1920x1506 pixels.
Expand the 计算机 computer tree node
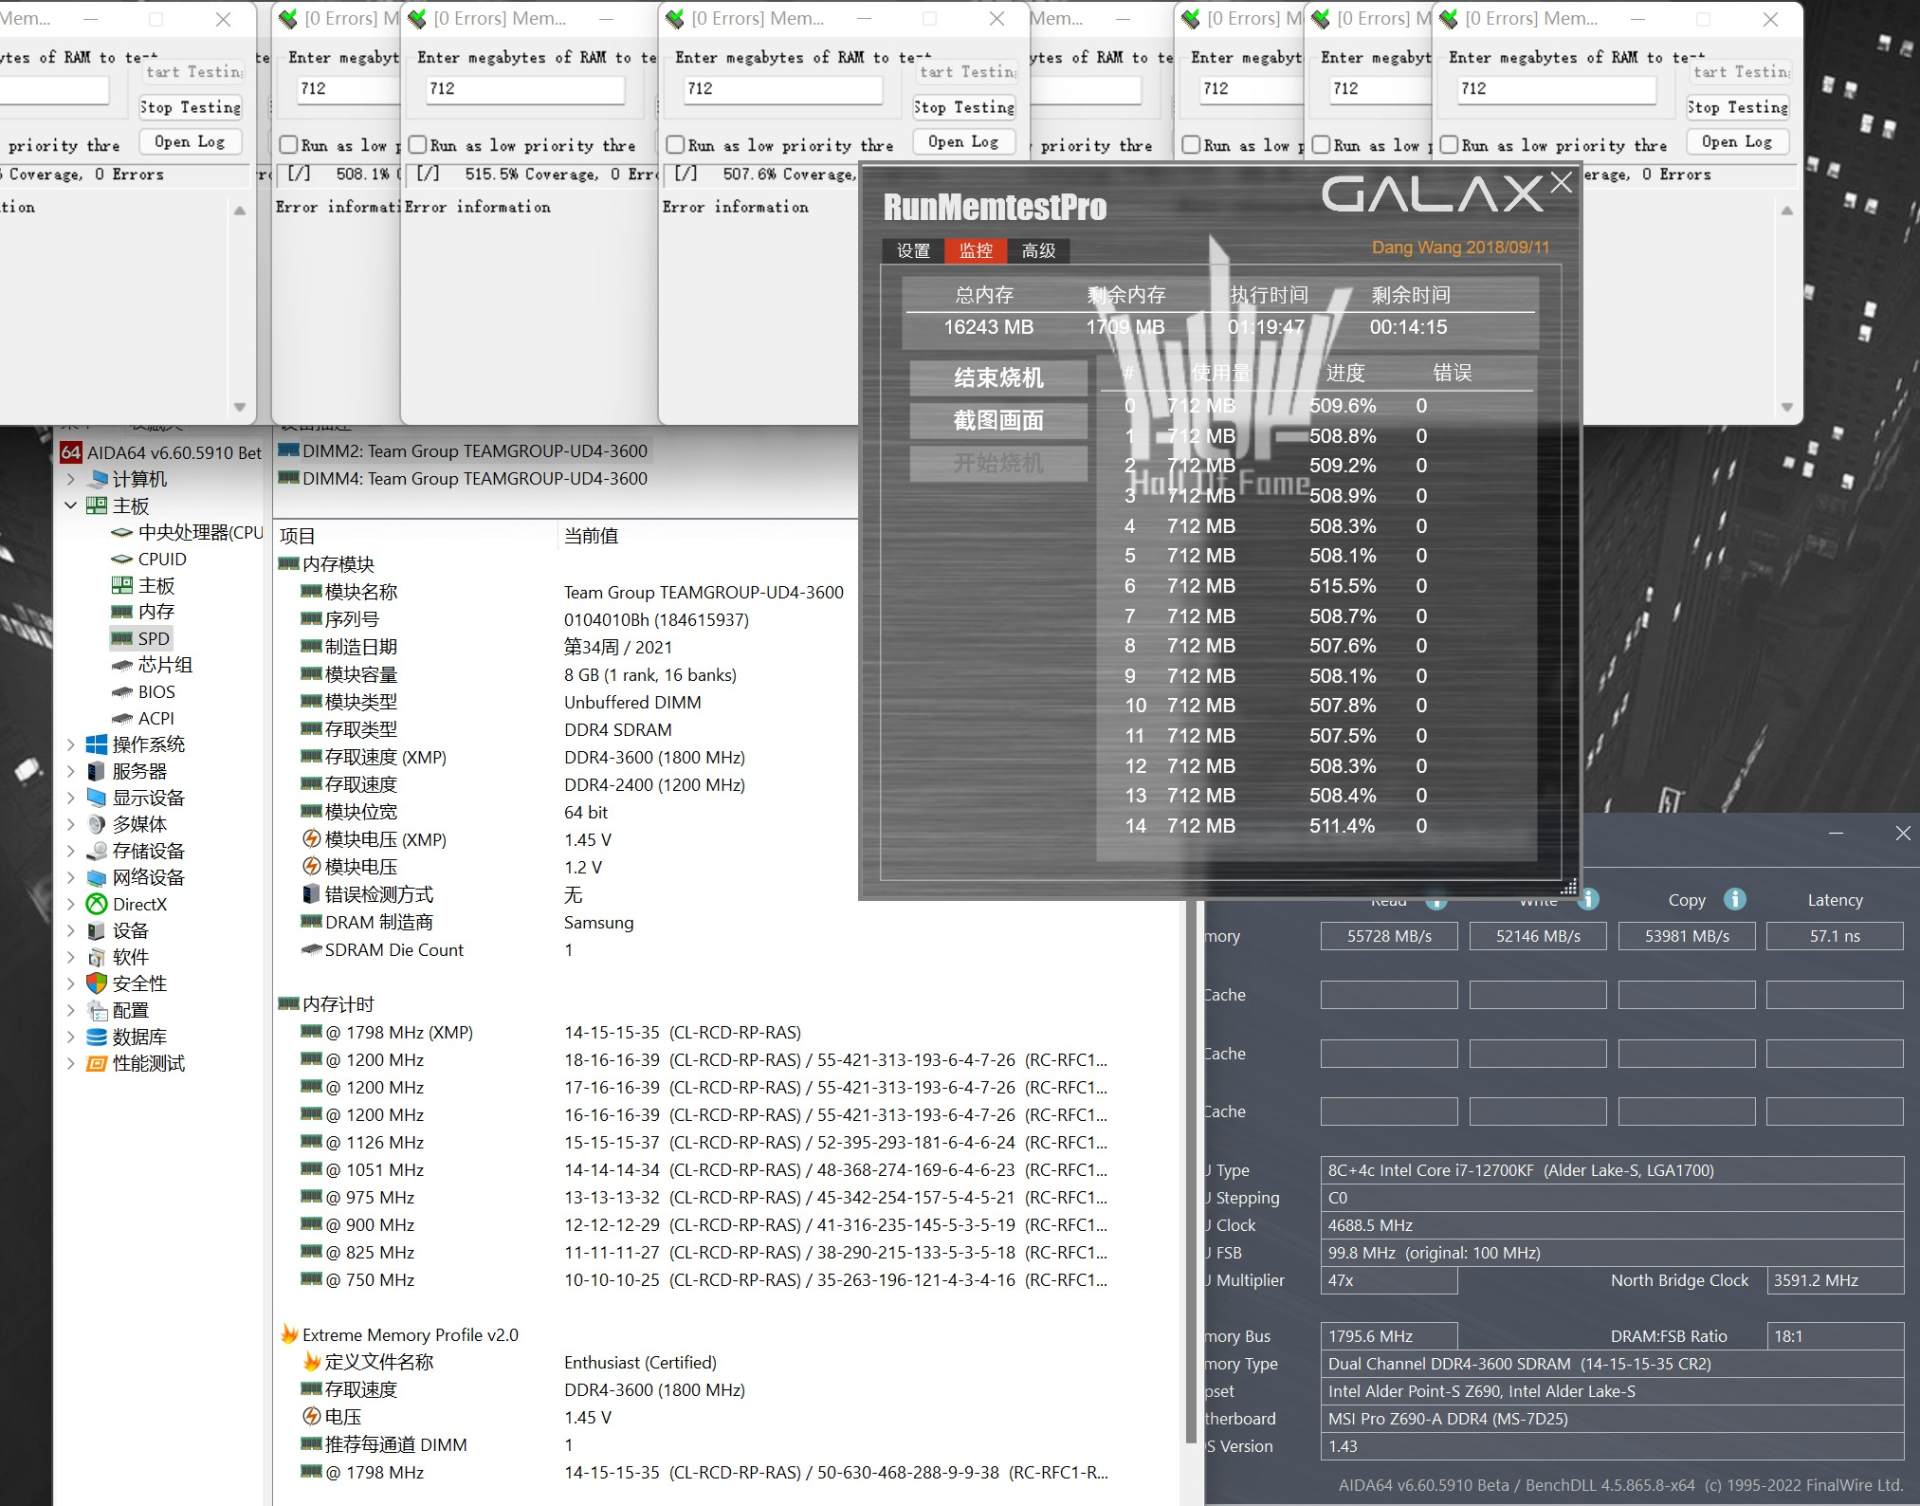(70, 479)
